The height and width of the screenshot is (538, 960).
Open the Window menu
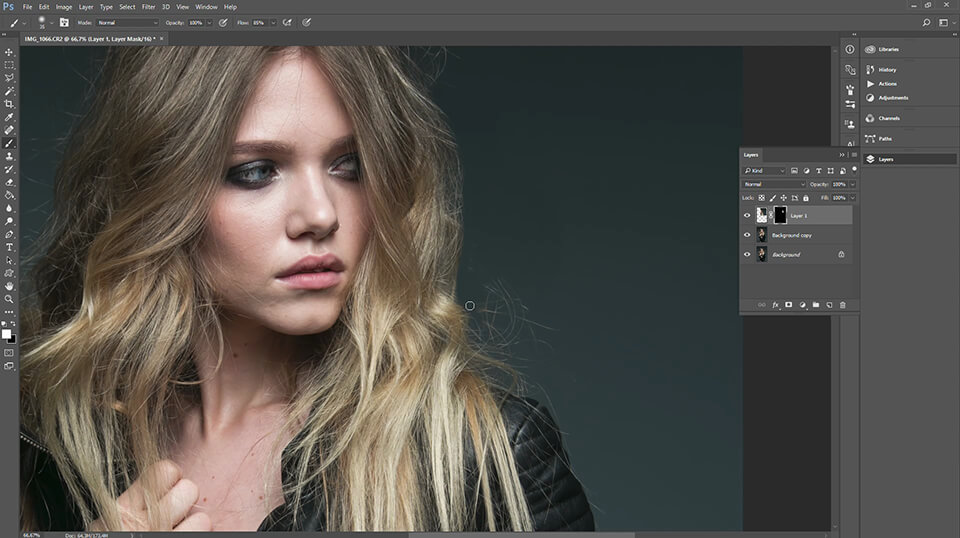[206, 7]
